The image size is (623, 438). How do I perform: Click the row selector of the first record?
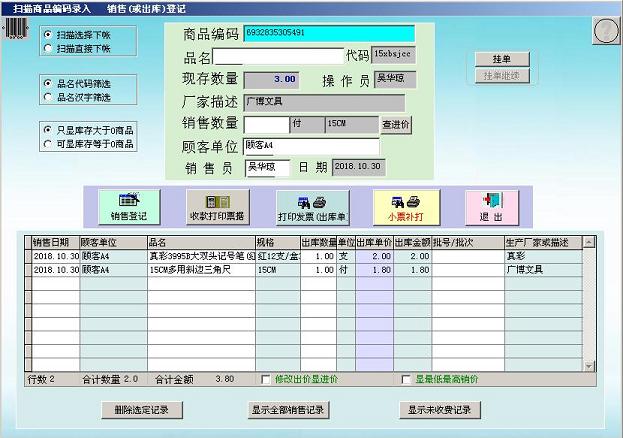[28, 256]
